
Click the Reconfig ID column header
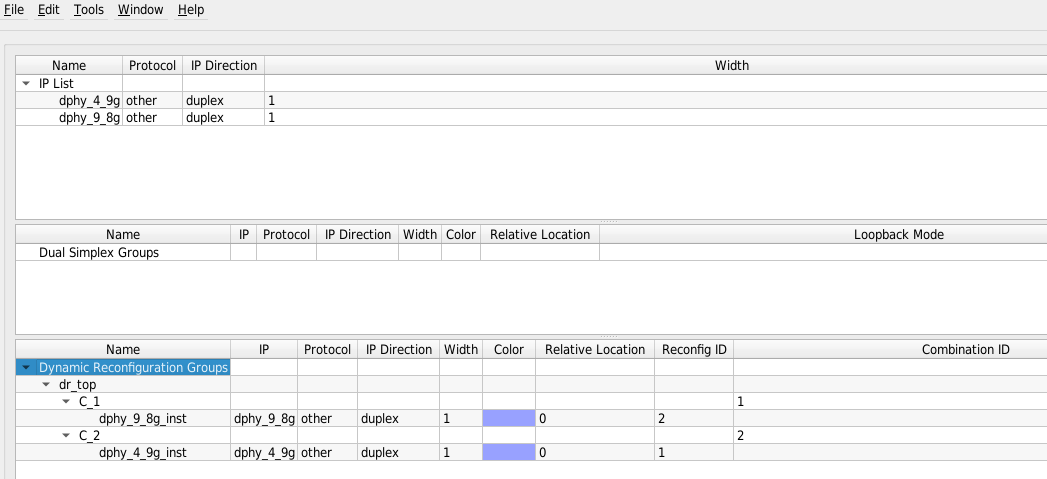click(693, 350)
